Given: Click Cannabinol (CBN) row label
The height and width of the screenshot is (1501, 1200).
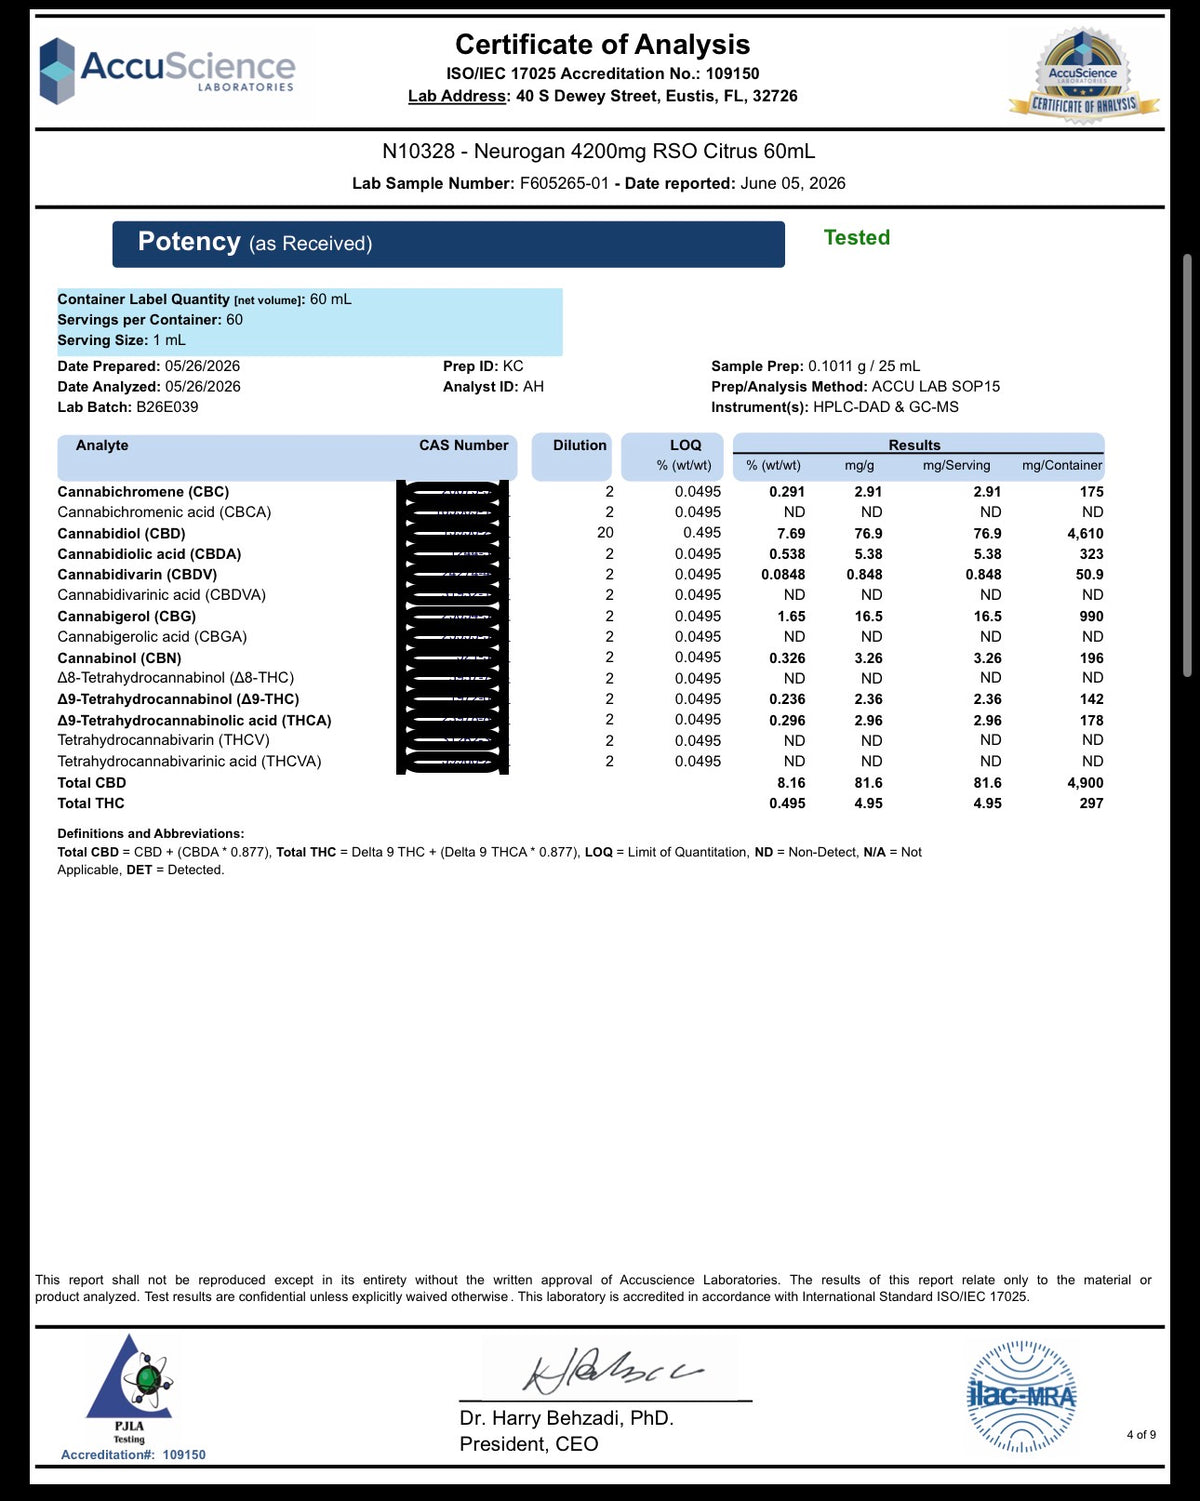Looking at the screenshot, I should 119,658.
